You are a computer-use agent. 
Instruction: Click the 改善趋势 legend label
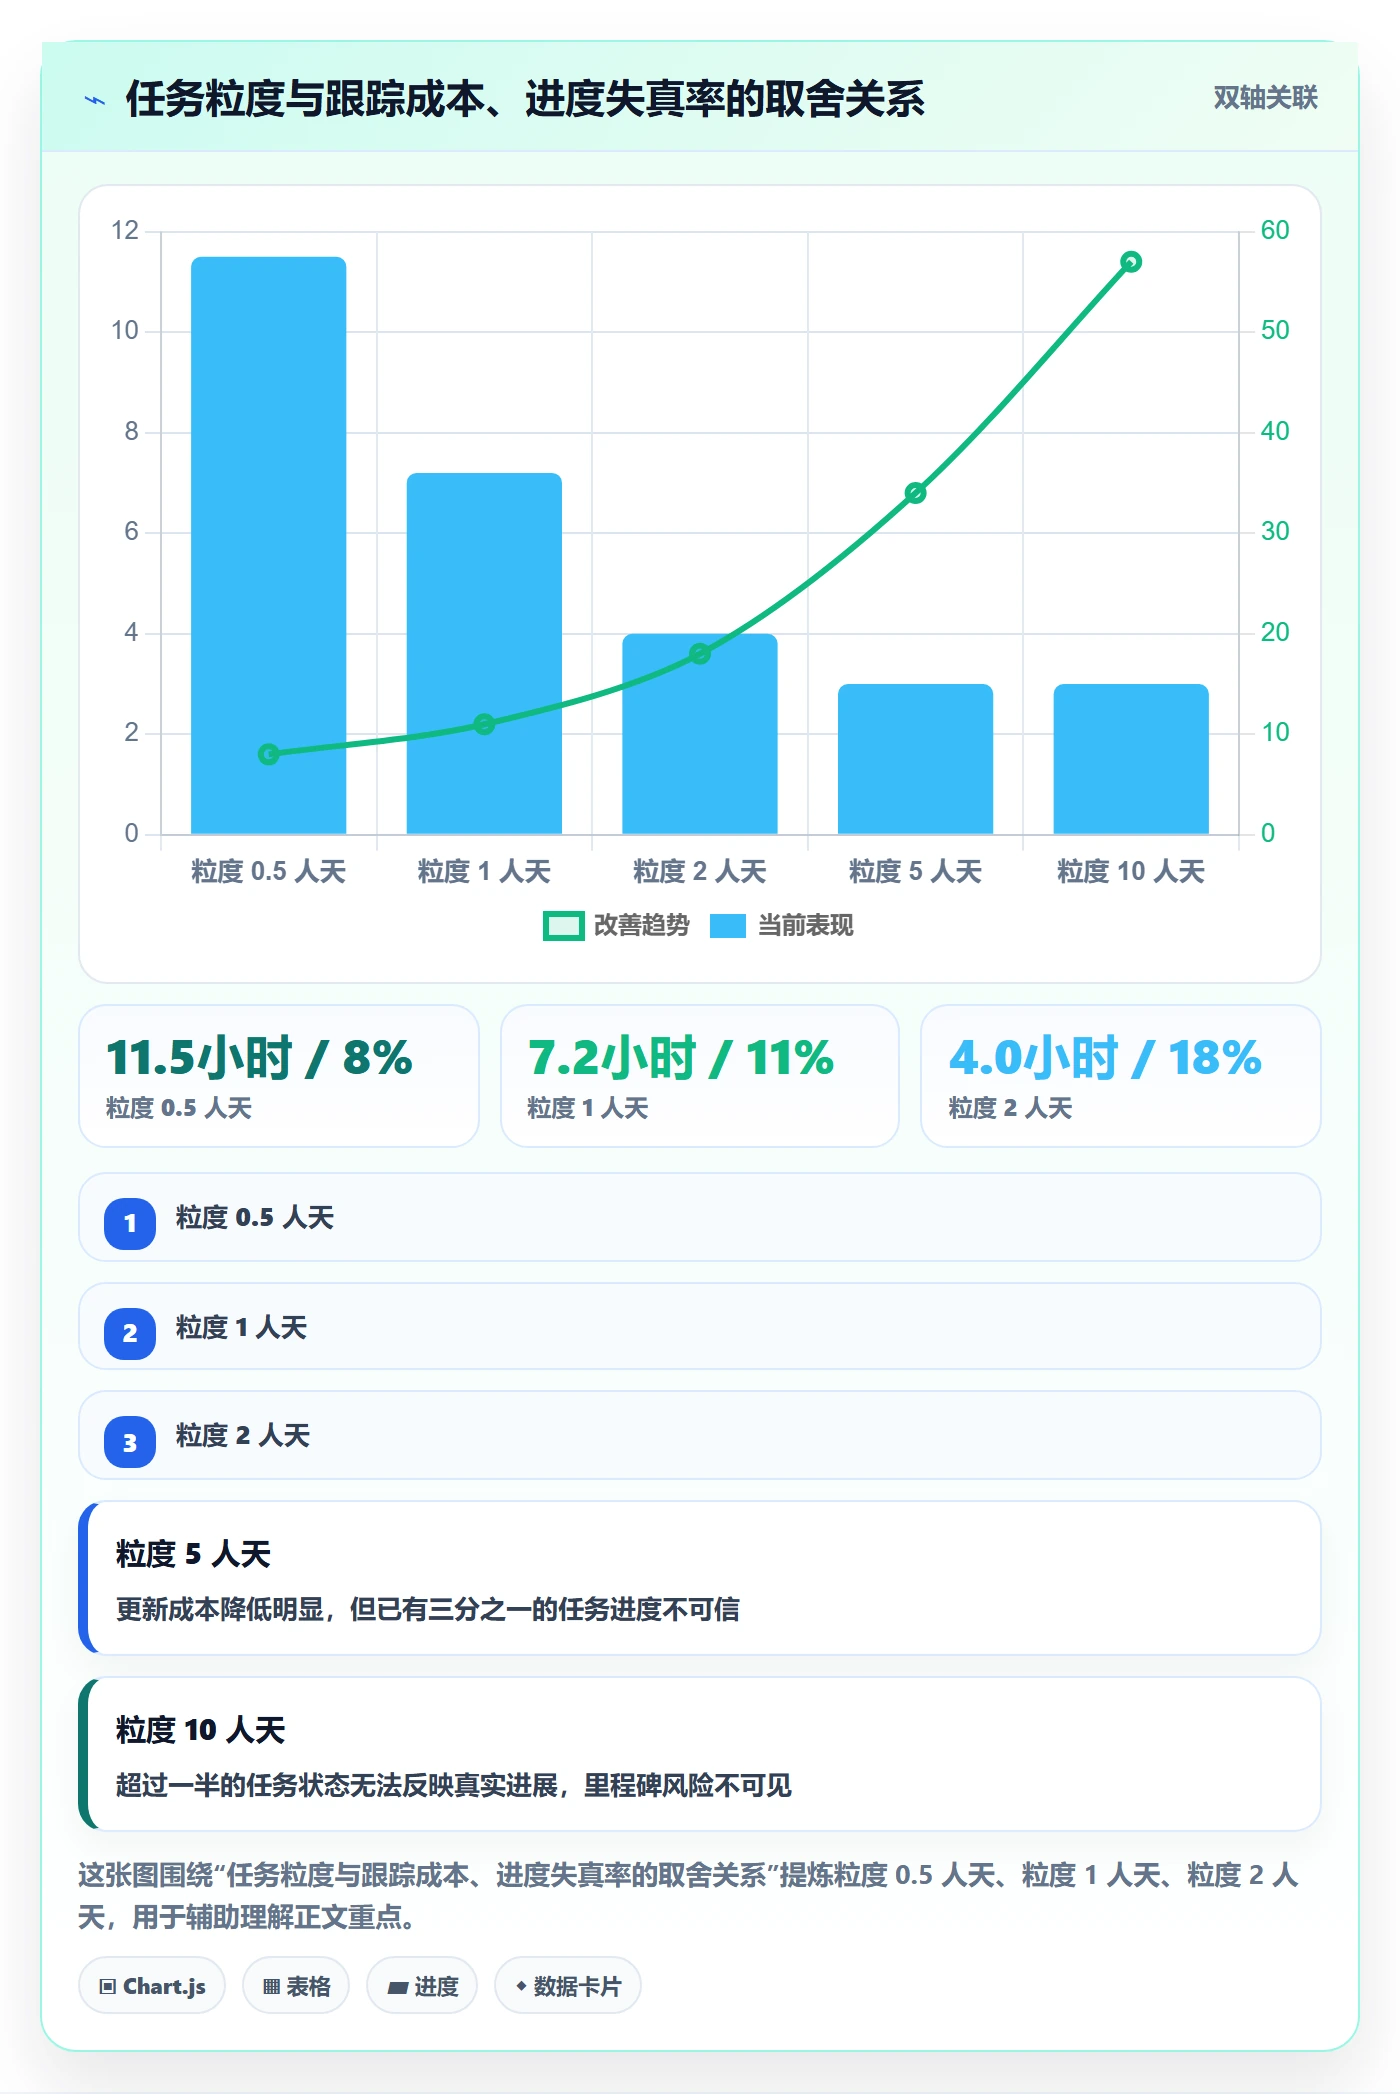(x=641, y=926)
